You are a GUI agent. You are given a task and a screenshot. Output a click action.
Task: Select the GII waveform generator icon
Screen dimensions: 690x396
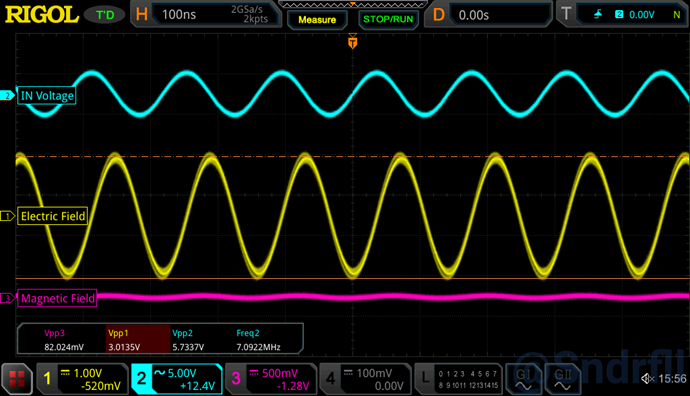562,379
